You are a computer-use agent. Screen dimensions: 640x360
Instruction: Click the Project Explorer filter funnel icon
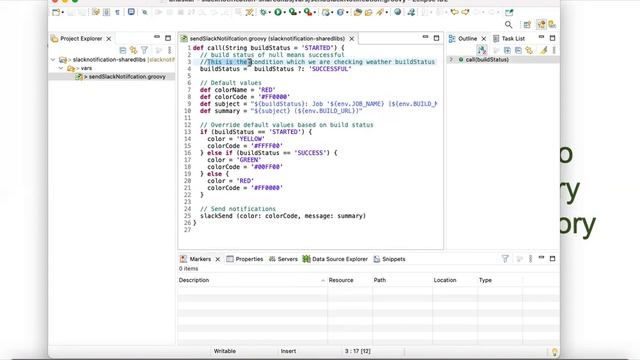144,50
